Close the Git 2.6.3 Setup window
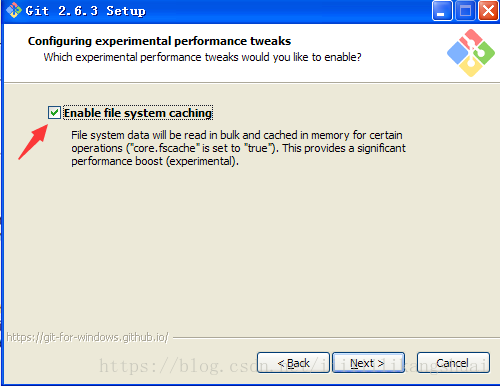This screenshot has width=500, height=386. pyautogui.click(x=488, y=11)
